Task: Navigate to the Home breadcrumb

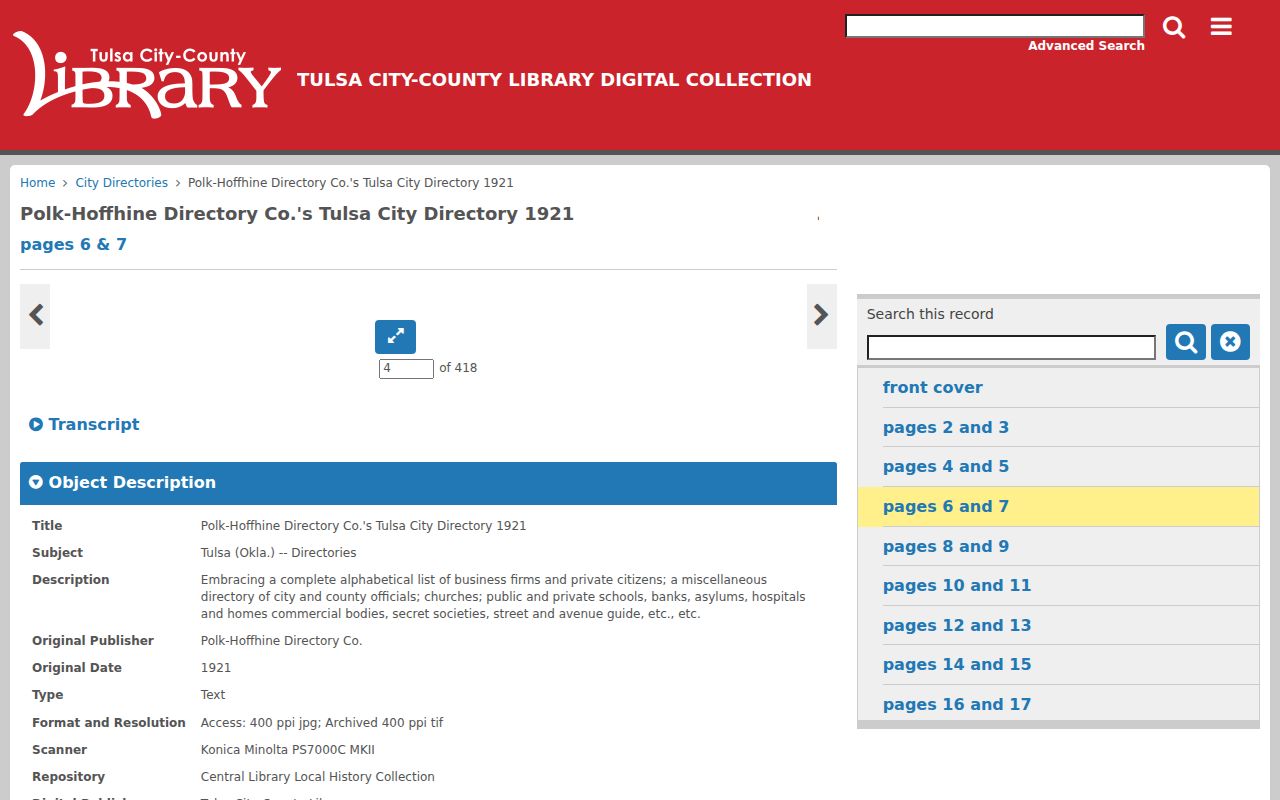Action: click(38, 183)
